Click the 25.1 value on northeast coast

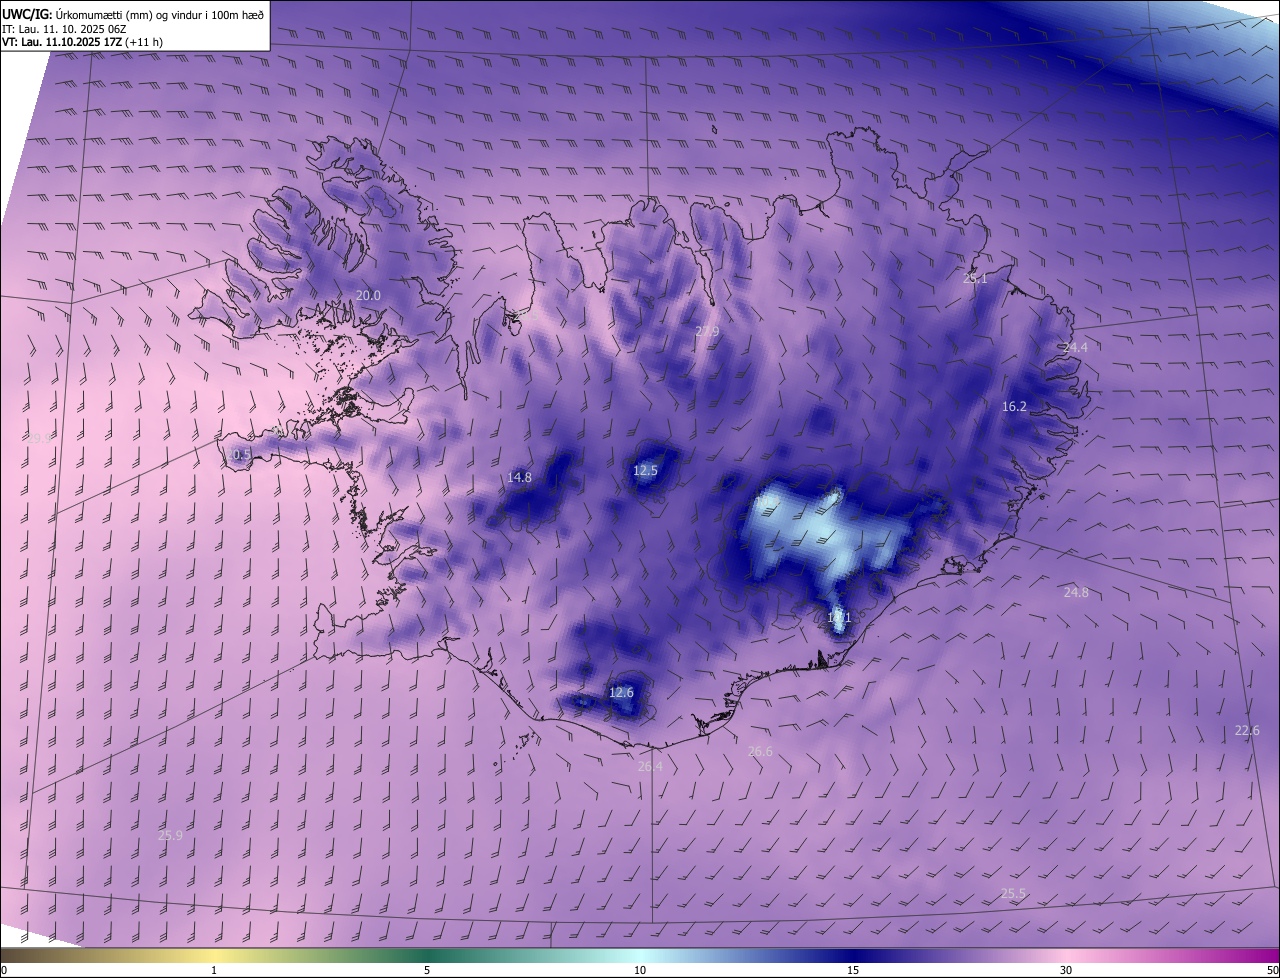[975, 278]
